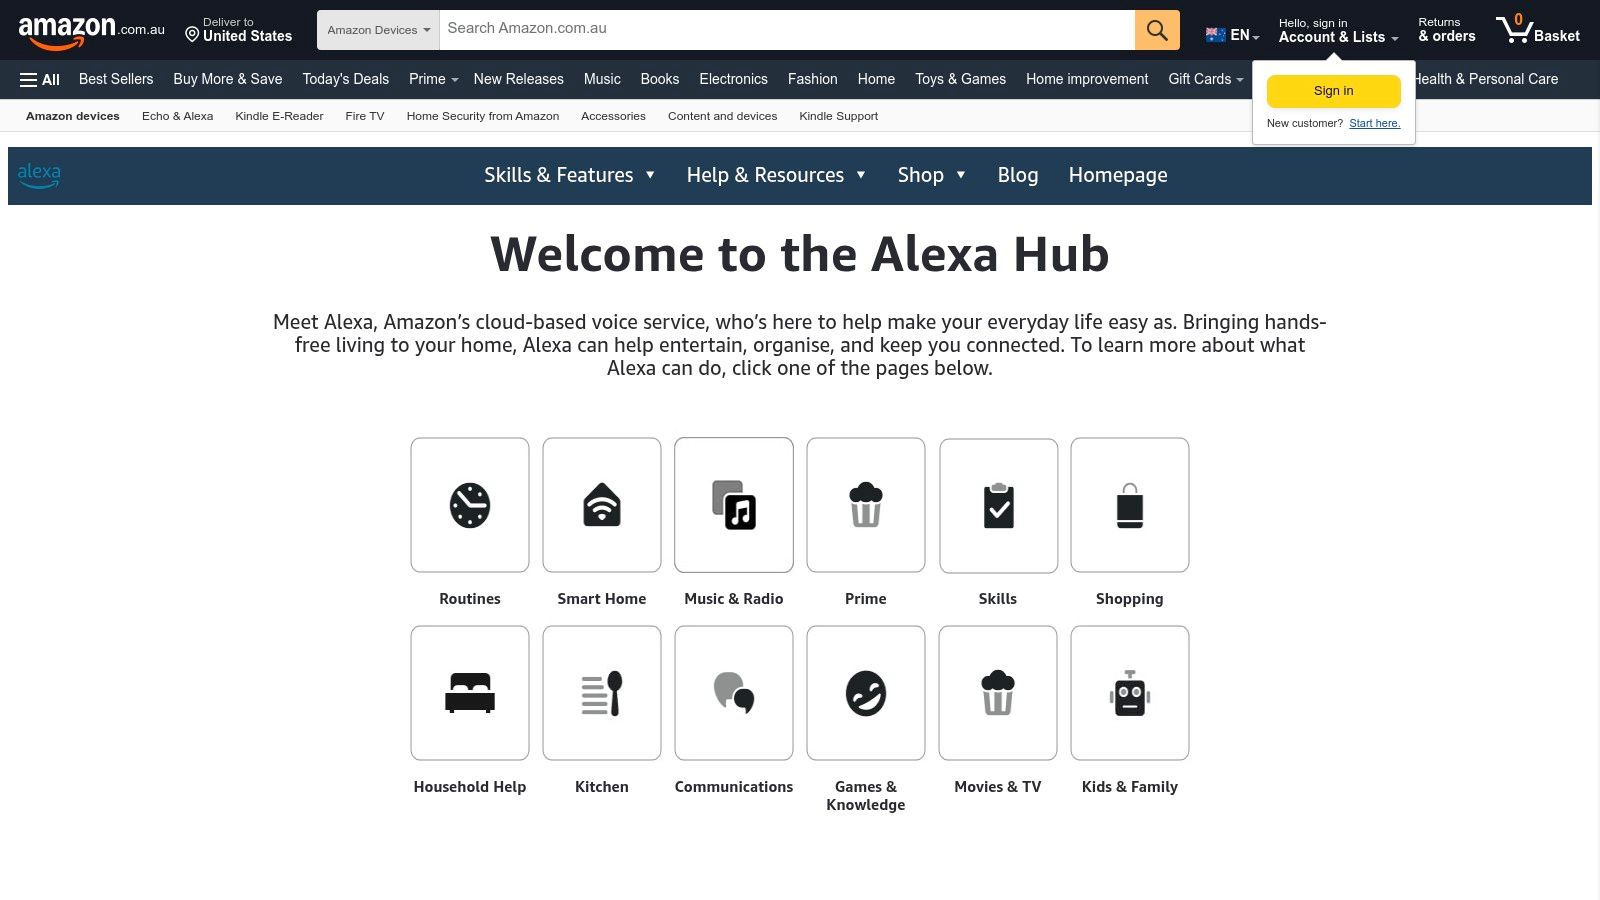The width and height of the screenshot is (1600, 900).
Task: Expand the Skills & Features dropdown
Action: click(x=570, y=175)
